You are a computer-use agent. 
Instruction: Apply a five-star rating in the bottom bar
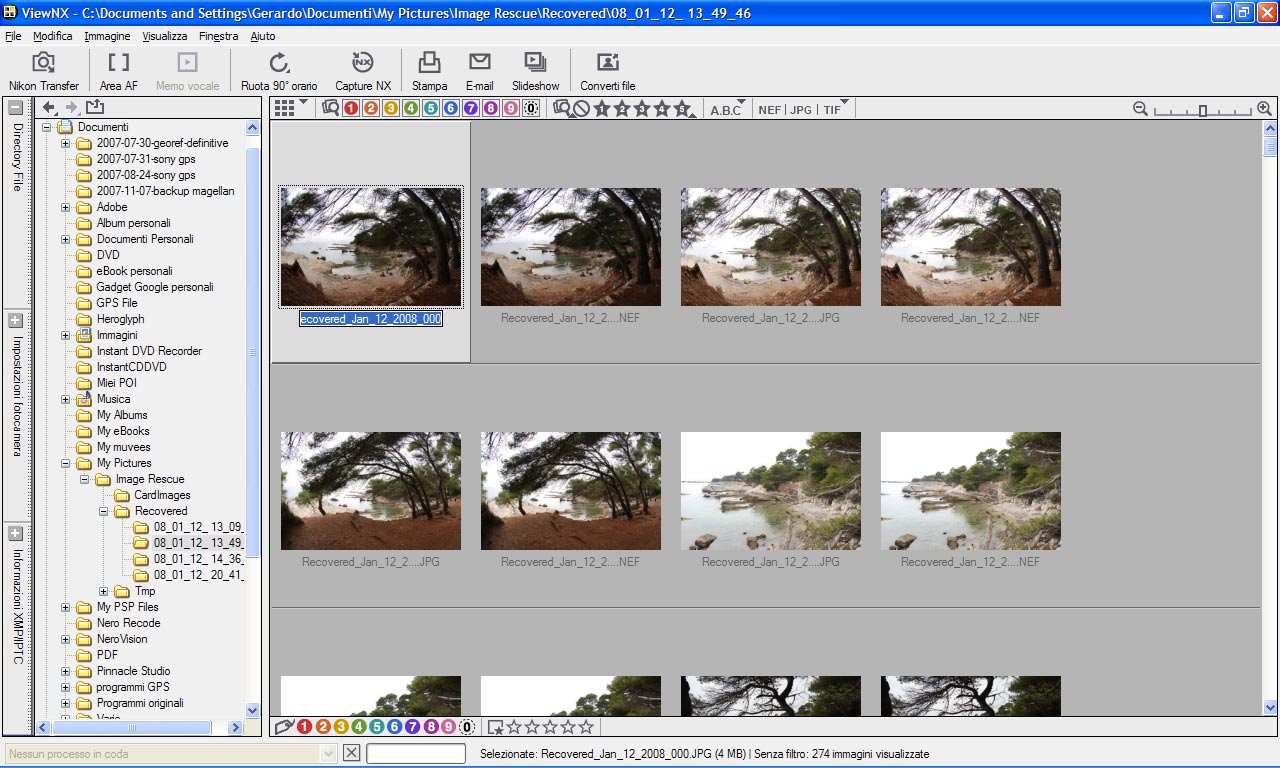[x=586, y=727]
